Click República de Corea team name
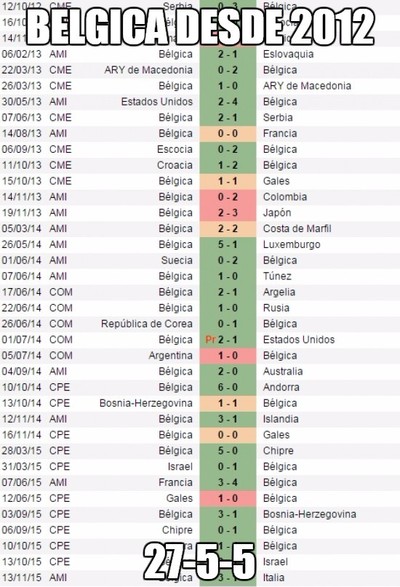Image resolution: width=400 pixels, height=587 pixels. pyautogui.click(x=147, y=324)
